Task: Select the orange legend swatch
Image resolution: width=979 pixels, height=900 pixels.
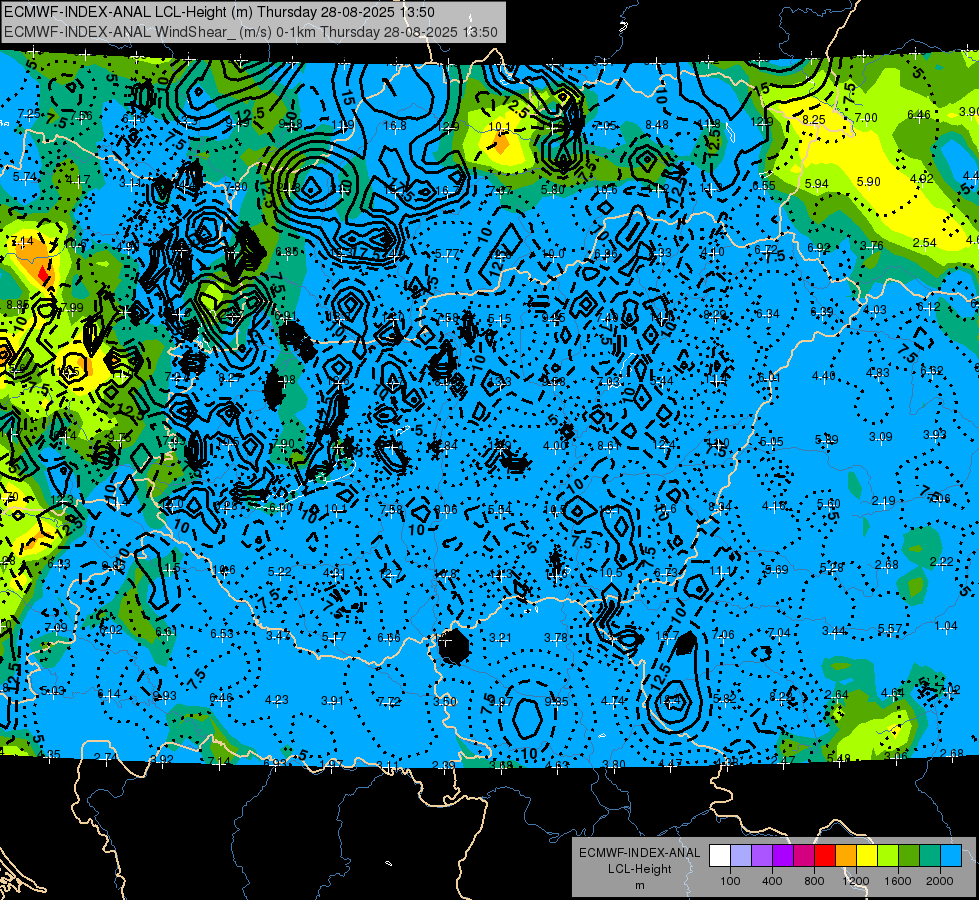Action: (846, 855)
